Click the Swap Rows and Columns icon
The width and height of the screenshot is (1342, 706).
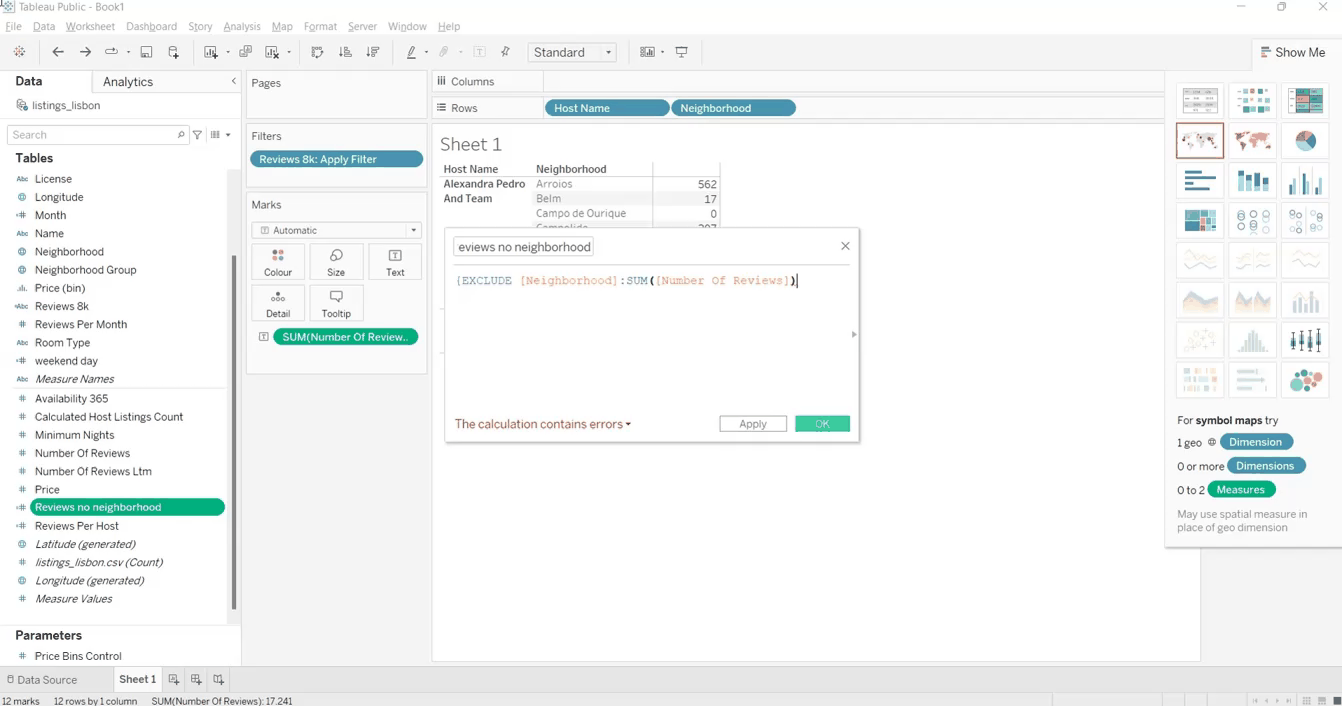point(317,52)
